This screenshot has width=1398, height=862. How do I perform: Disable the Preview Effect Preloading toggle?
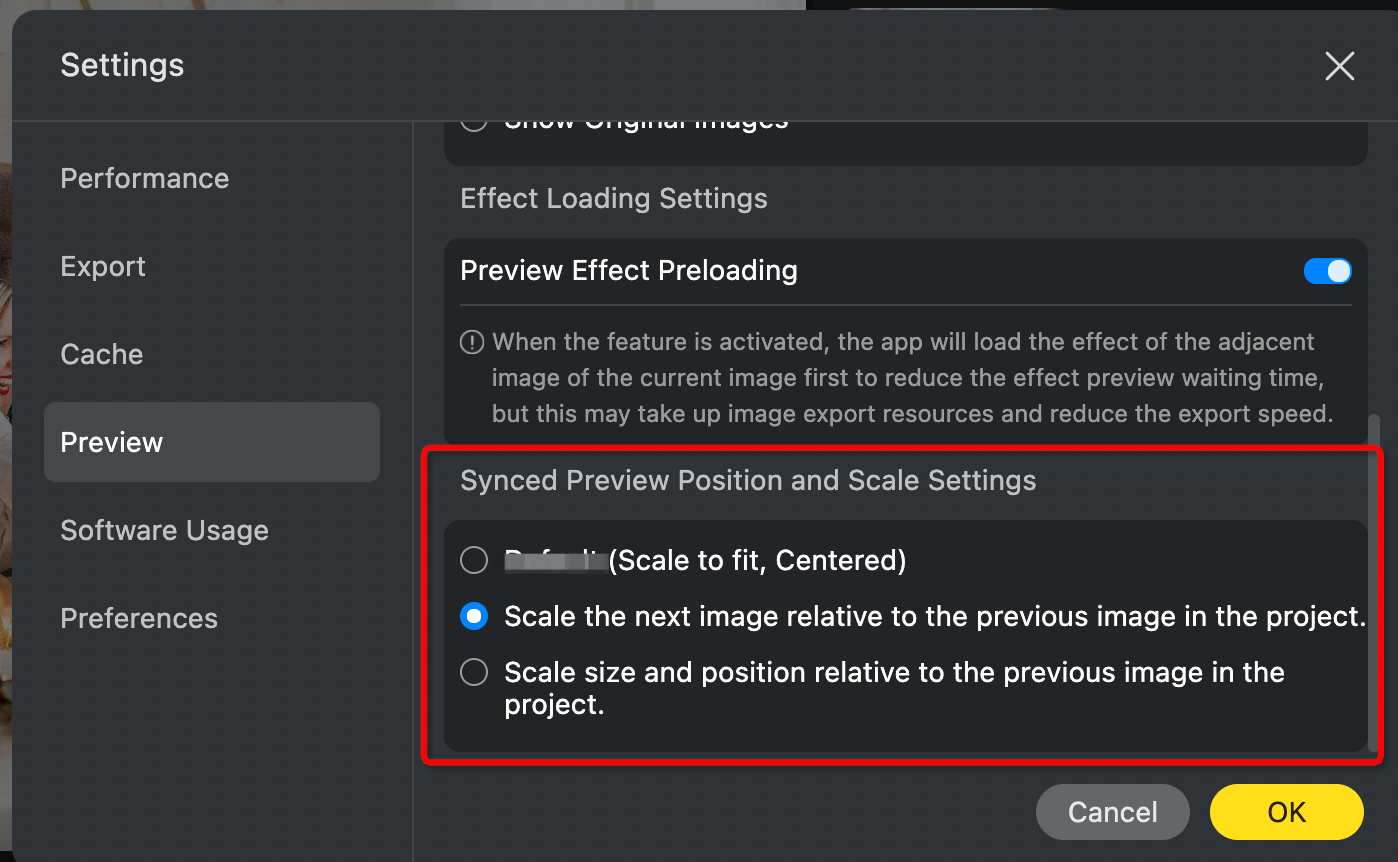1327,271
